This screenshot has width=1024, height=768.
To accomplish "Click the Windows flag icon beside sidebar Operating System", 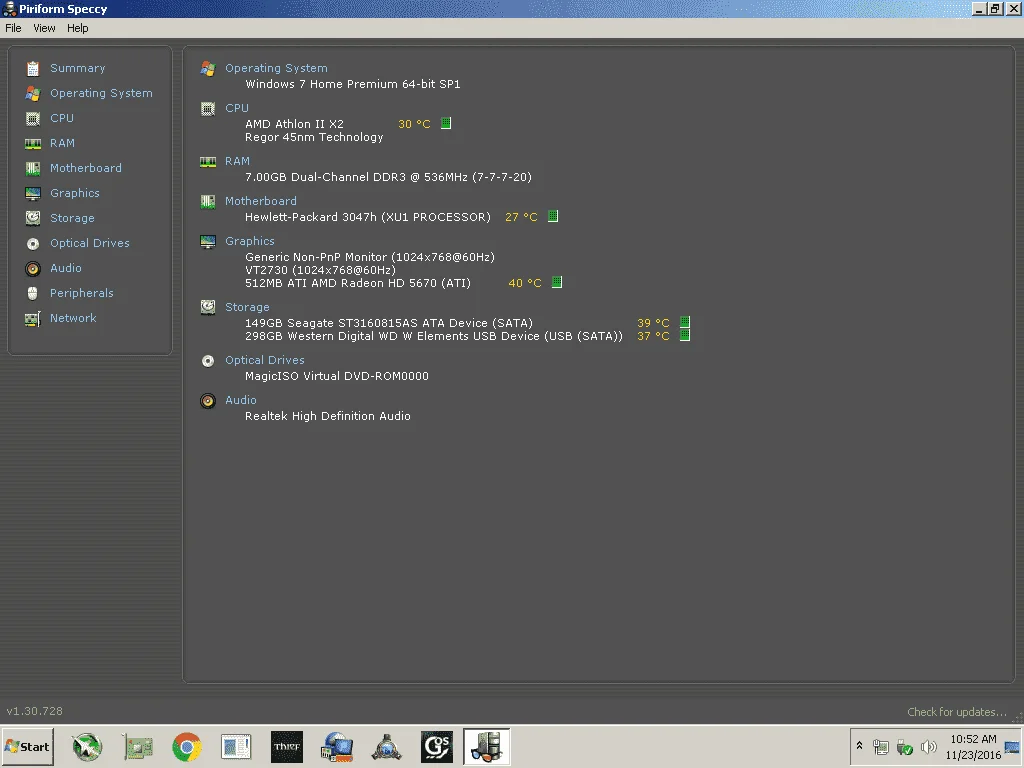I will click(x=33, y=93).
